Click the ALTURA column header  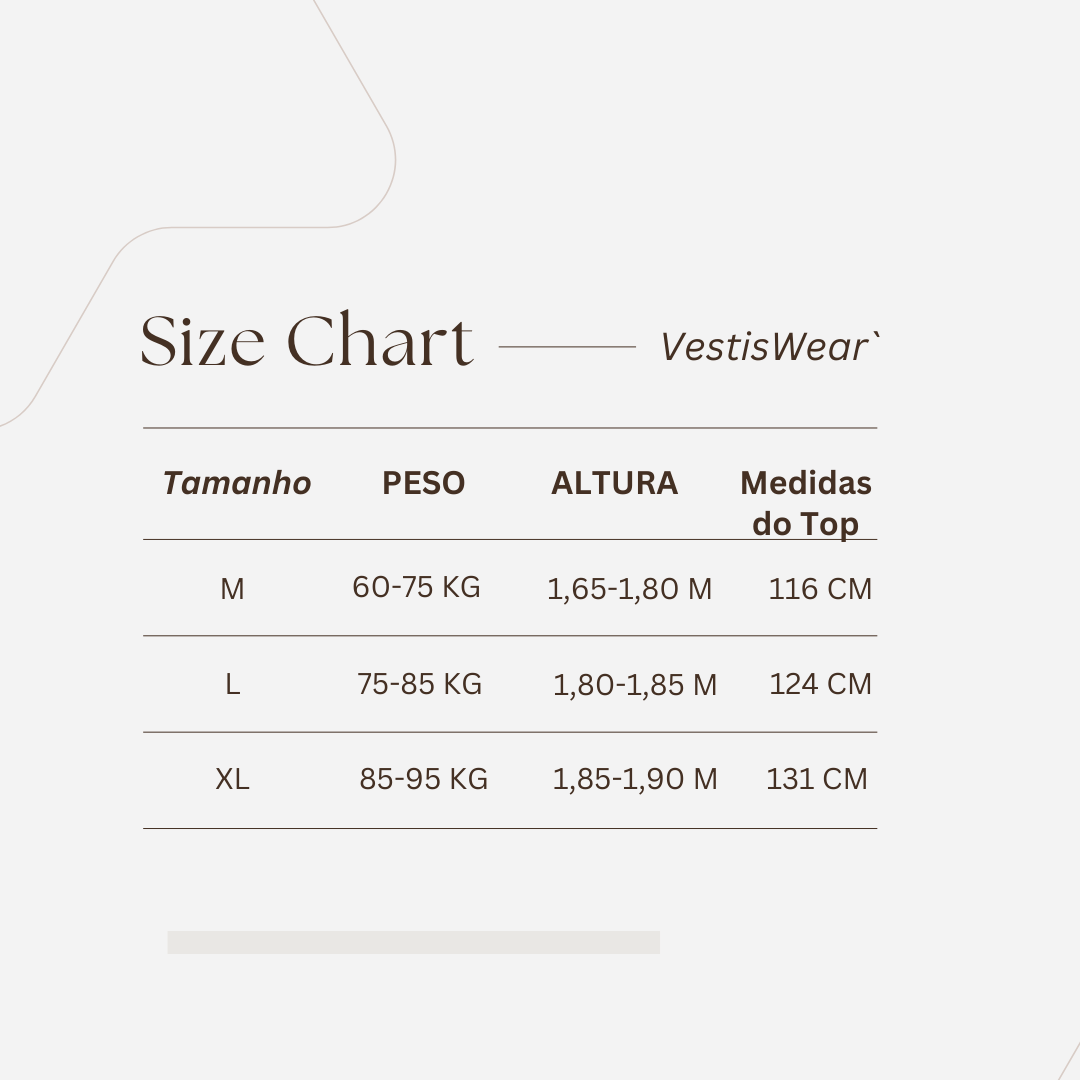coord(614,483)
